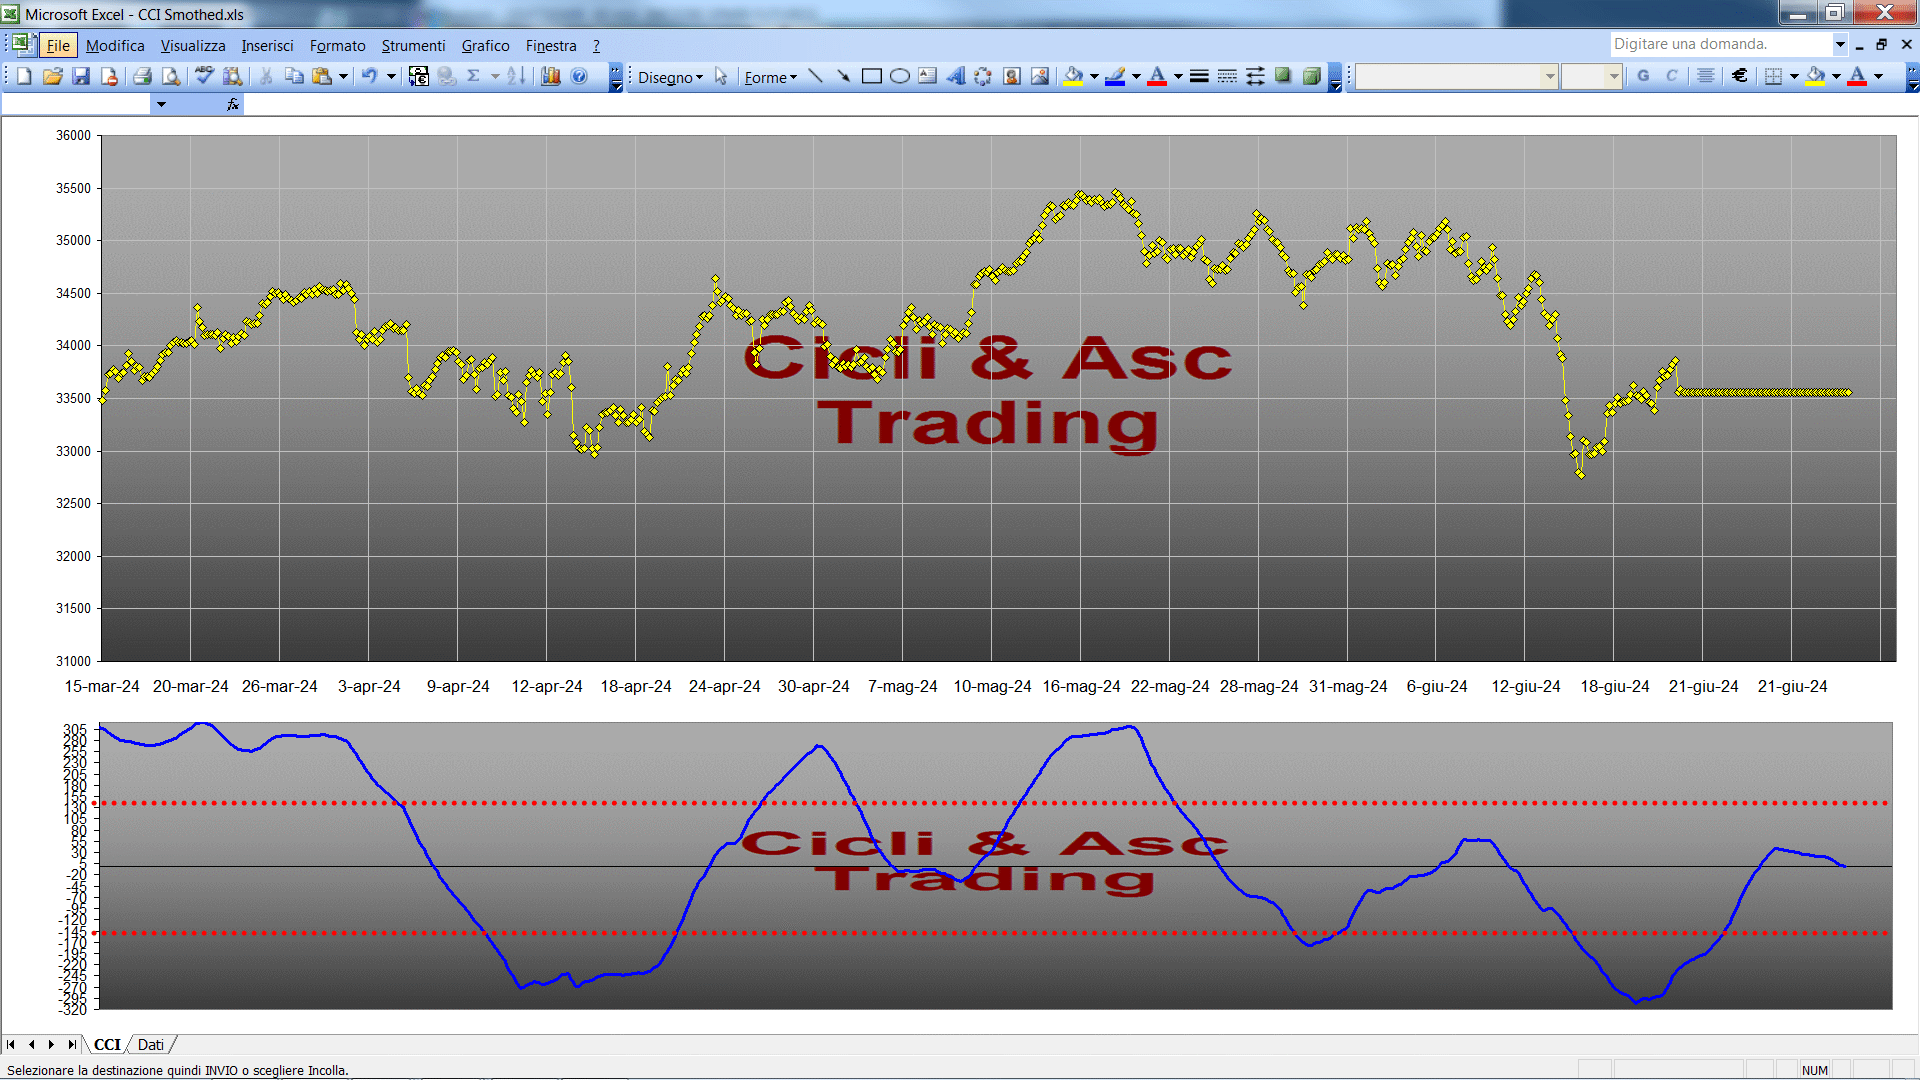This screenshot has width=1920, height=1080.
Task: Choose Line Style in drawing toolbar
Action: (x=1199, y=76)
